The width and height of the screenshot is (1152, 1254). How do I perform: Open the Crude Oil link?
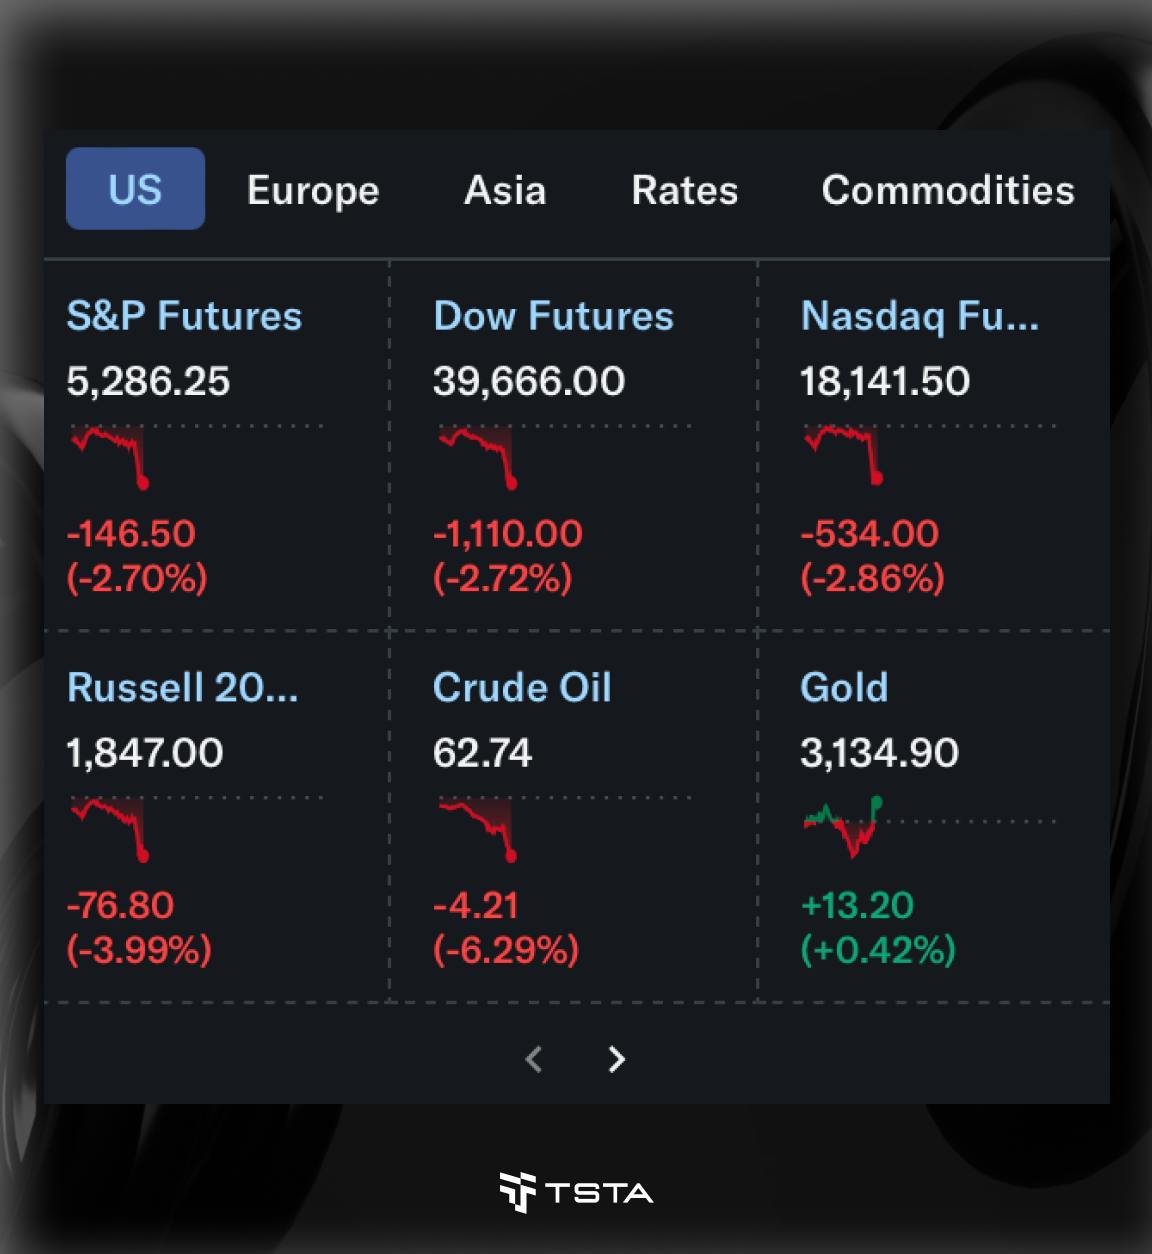point(522,688)
